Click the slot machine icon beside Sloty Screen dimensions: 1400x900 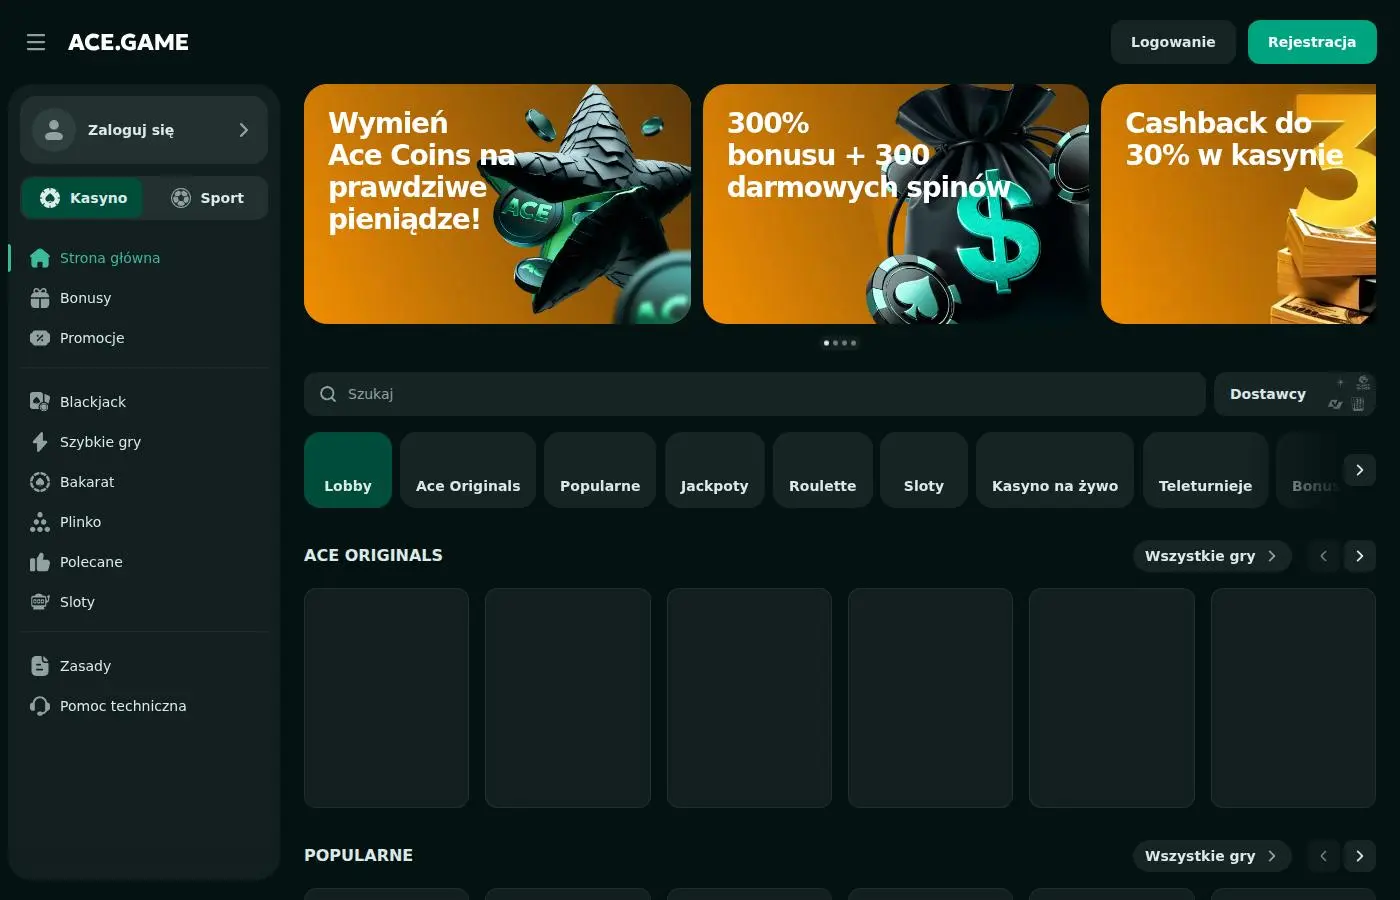(x=40, y=602)
